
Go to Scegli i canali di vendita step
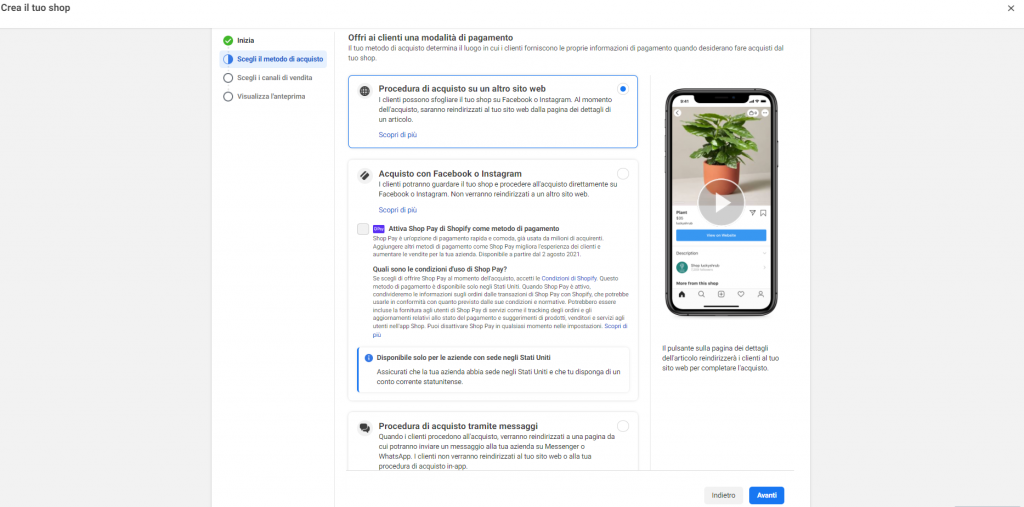coord(274,78)
